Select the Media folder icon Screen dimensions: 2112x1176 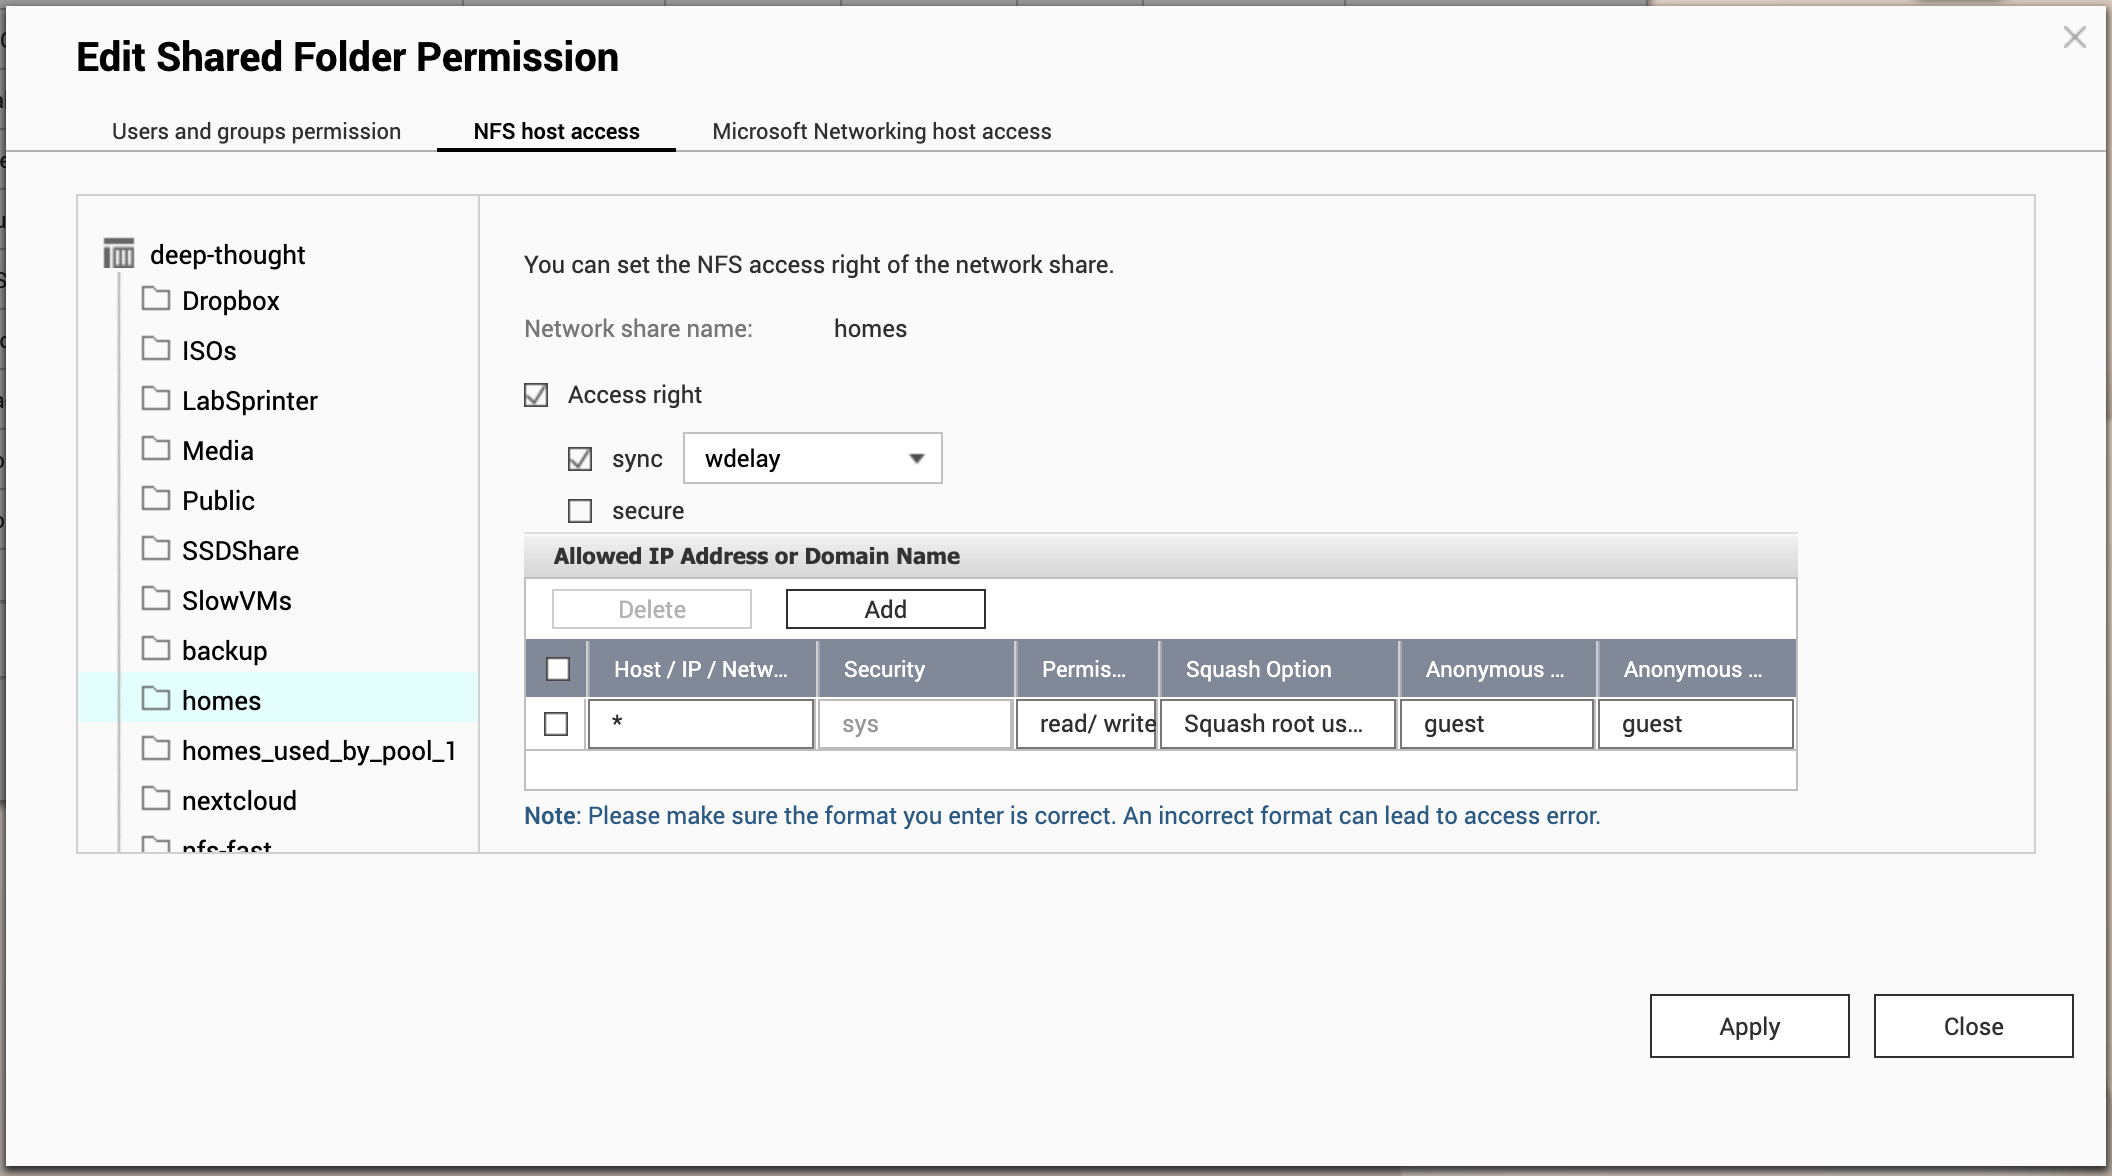click(x=156, y=449)
